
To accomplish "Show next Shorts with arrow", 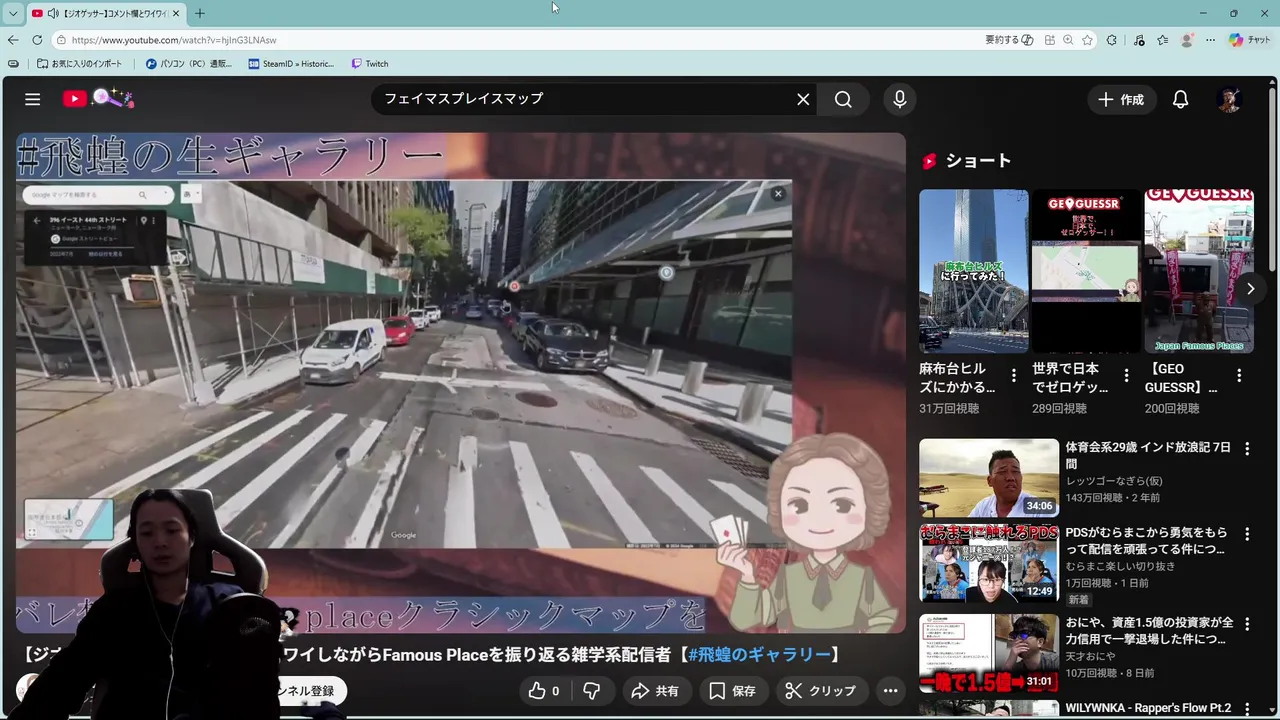I will tap(1250, 289).
